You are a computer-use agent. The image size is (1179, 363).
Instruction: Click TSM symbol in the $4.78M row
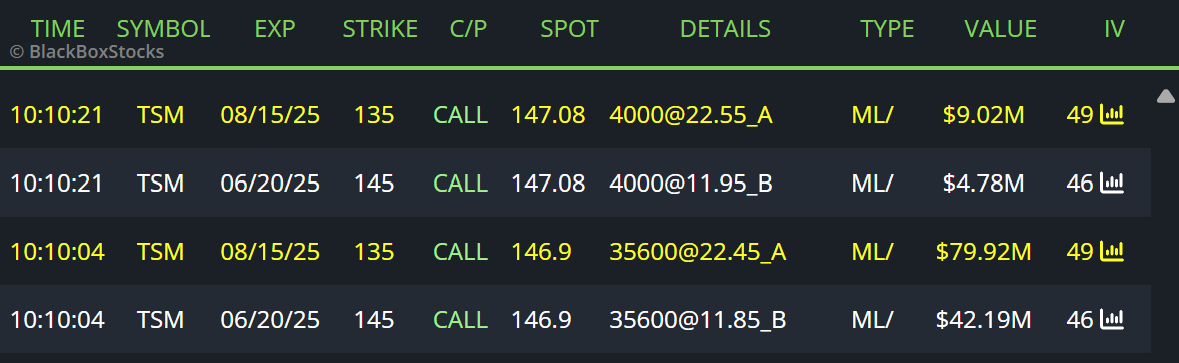pyautogui.click(x=160, y=183)
